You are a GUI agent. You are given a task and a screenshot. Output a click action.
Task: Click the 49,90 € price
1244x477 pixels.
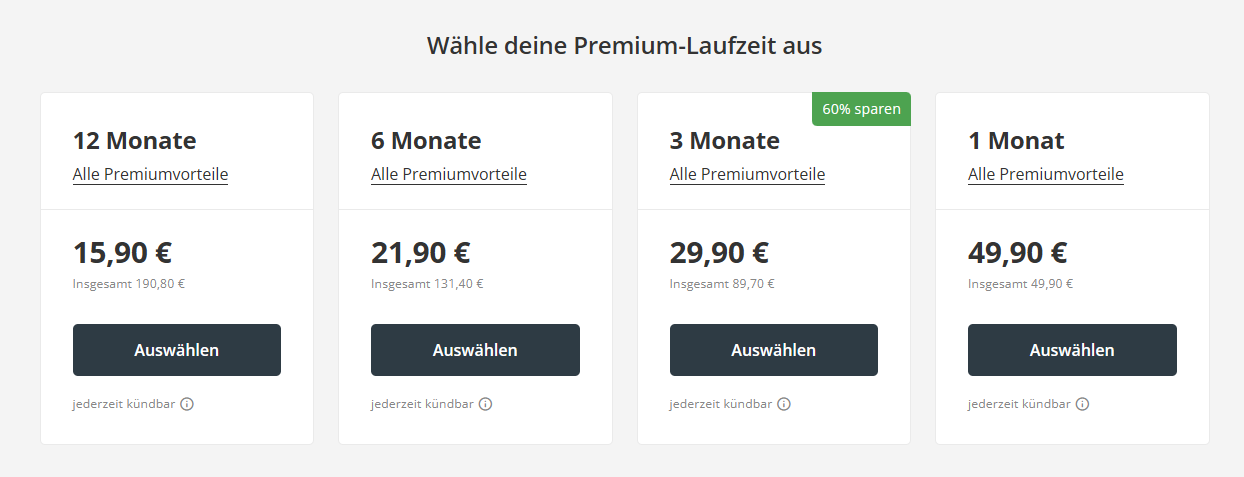point(1018,253)
